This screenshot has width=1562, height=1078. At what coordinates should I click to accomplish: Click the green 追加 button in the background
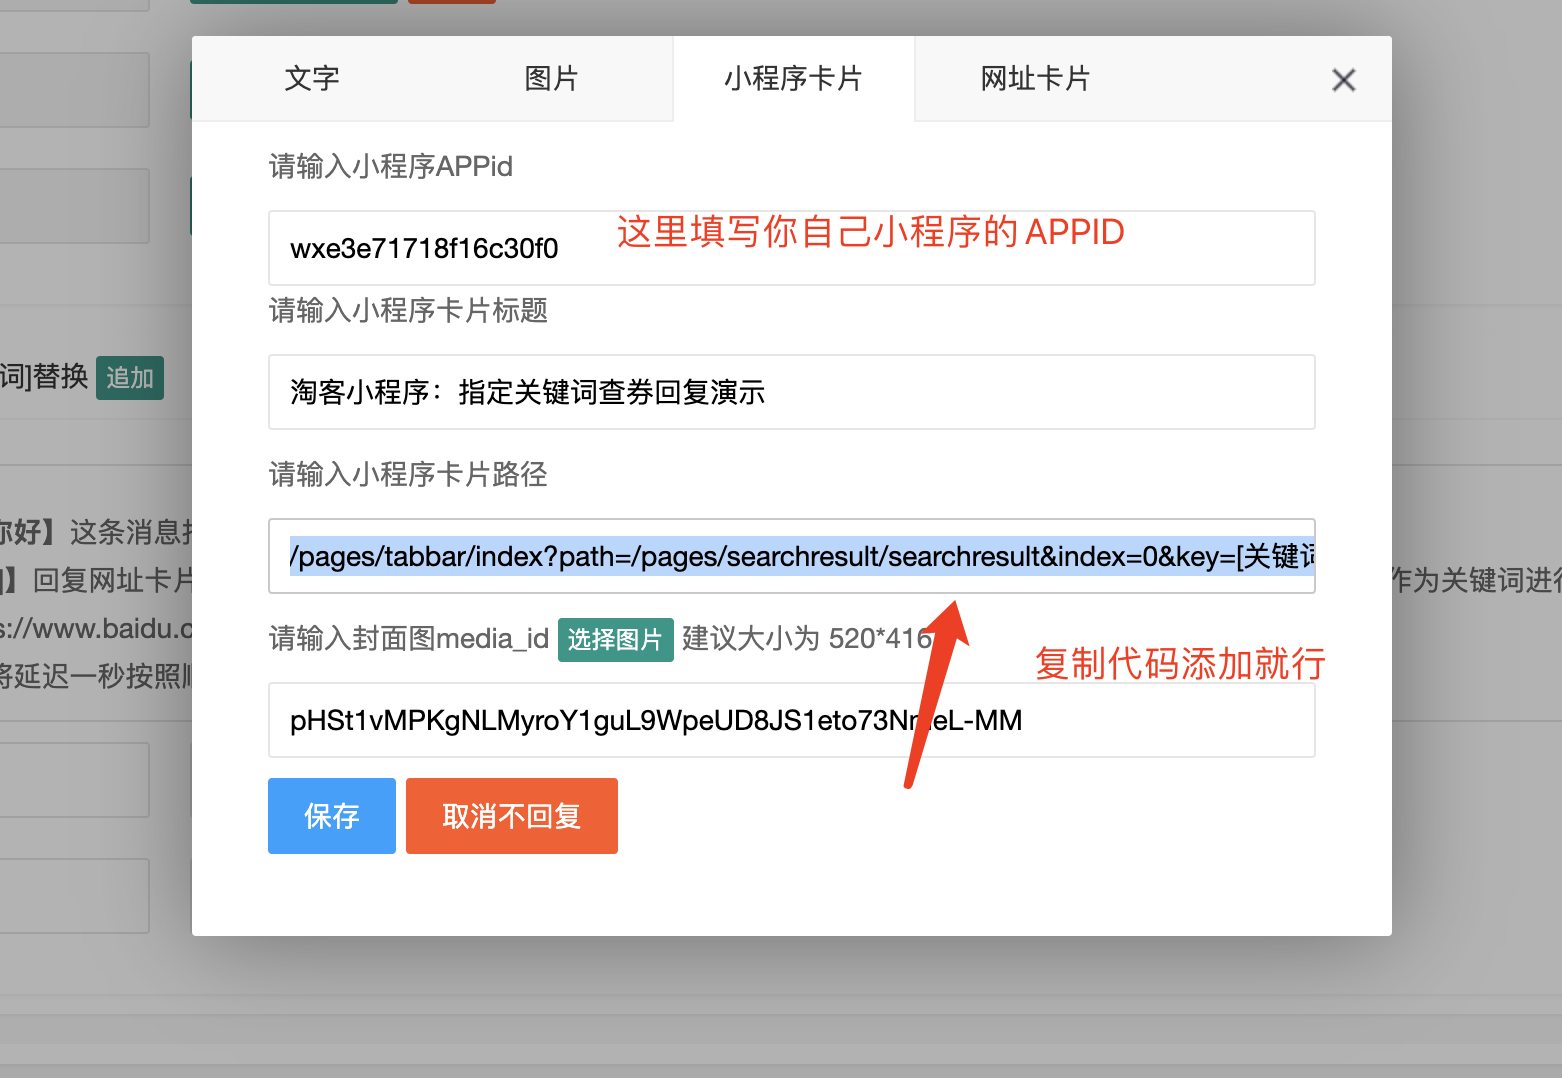point(130,378)
